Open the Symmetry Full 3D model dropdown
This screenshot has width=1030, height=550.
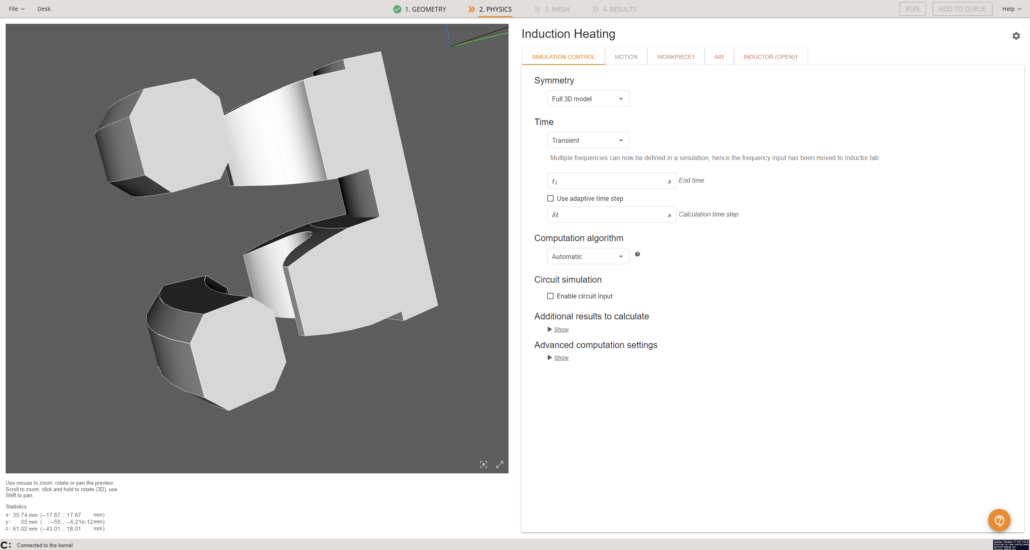(x=588, y=99)
